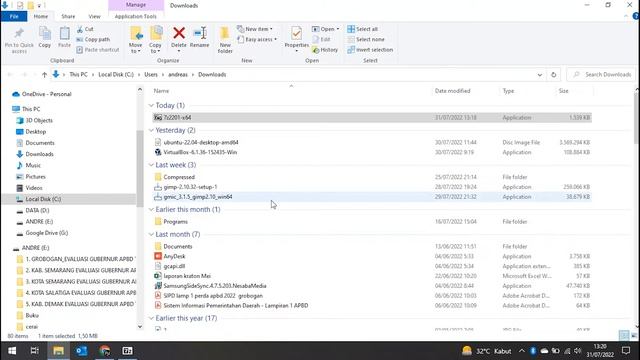Collapse the Last week group
Screen dimensions: 640x360
pyautogui.click(x=151, y=165)
